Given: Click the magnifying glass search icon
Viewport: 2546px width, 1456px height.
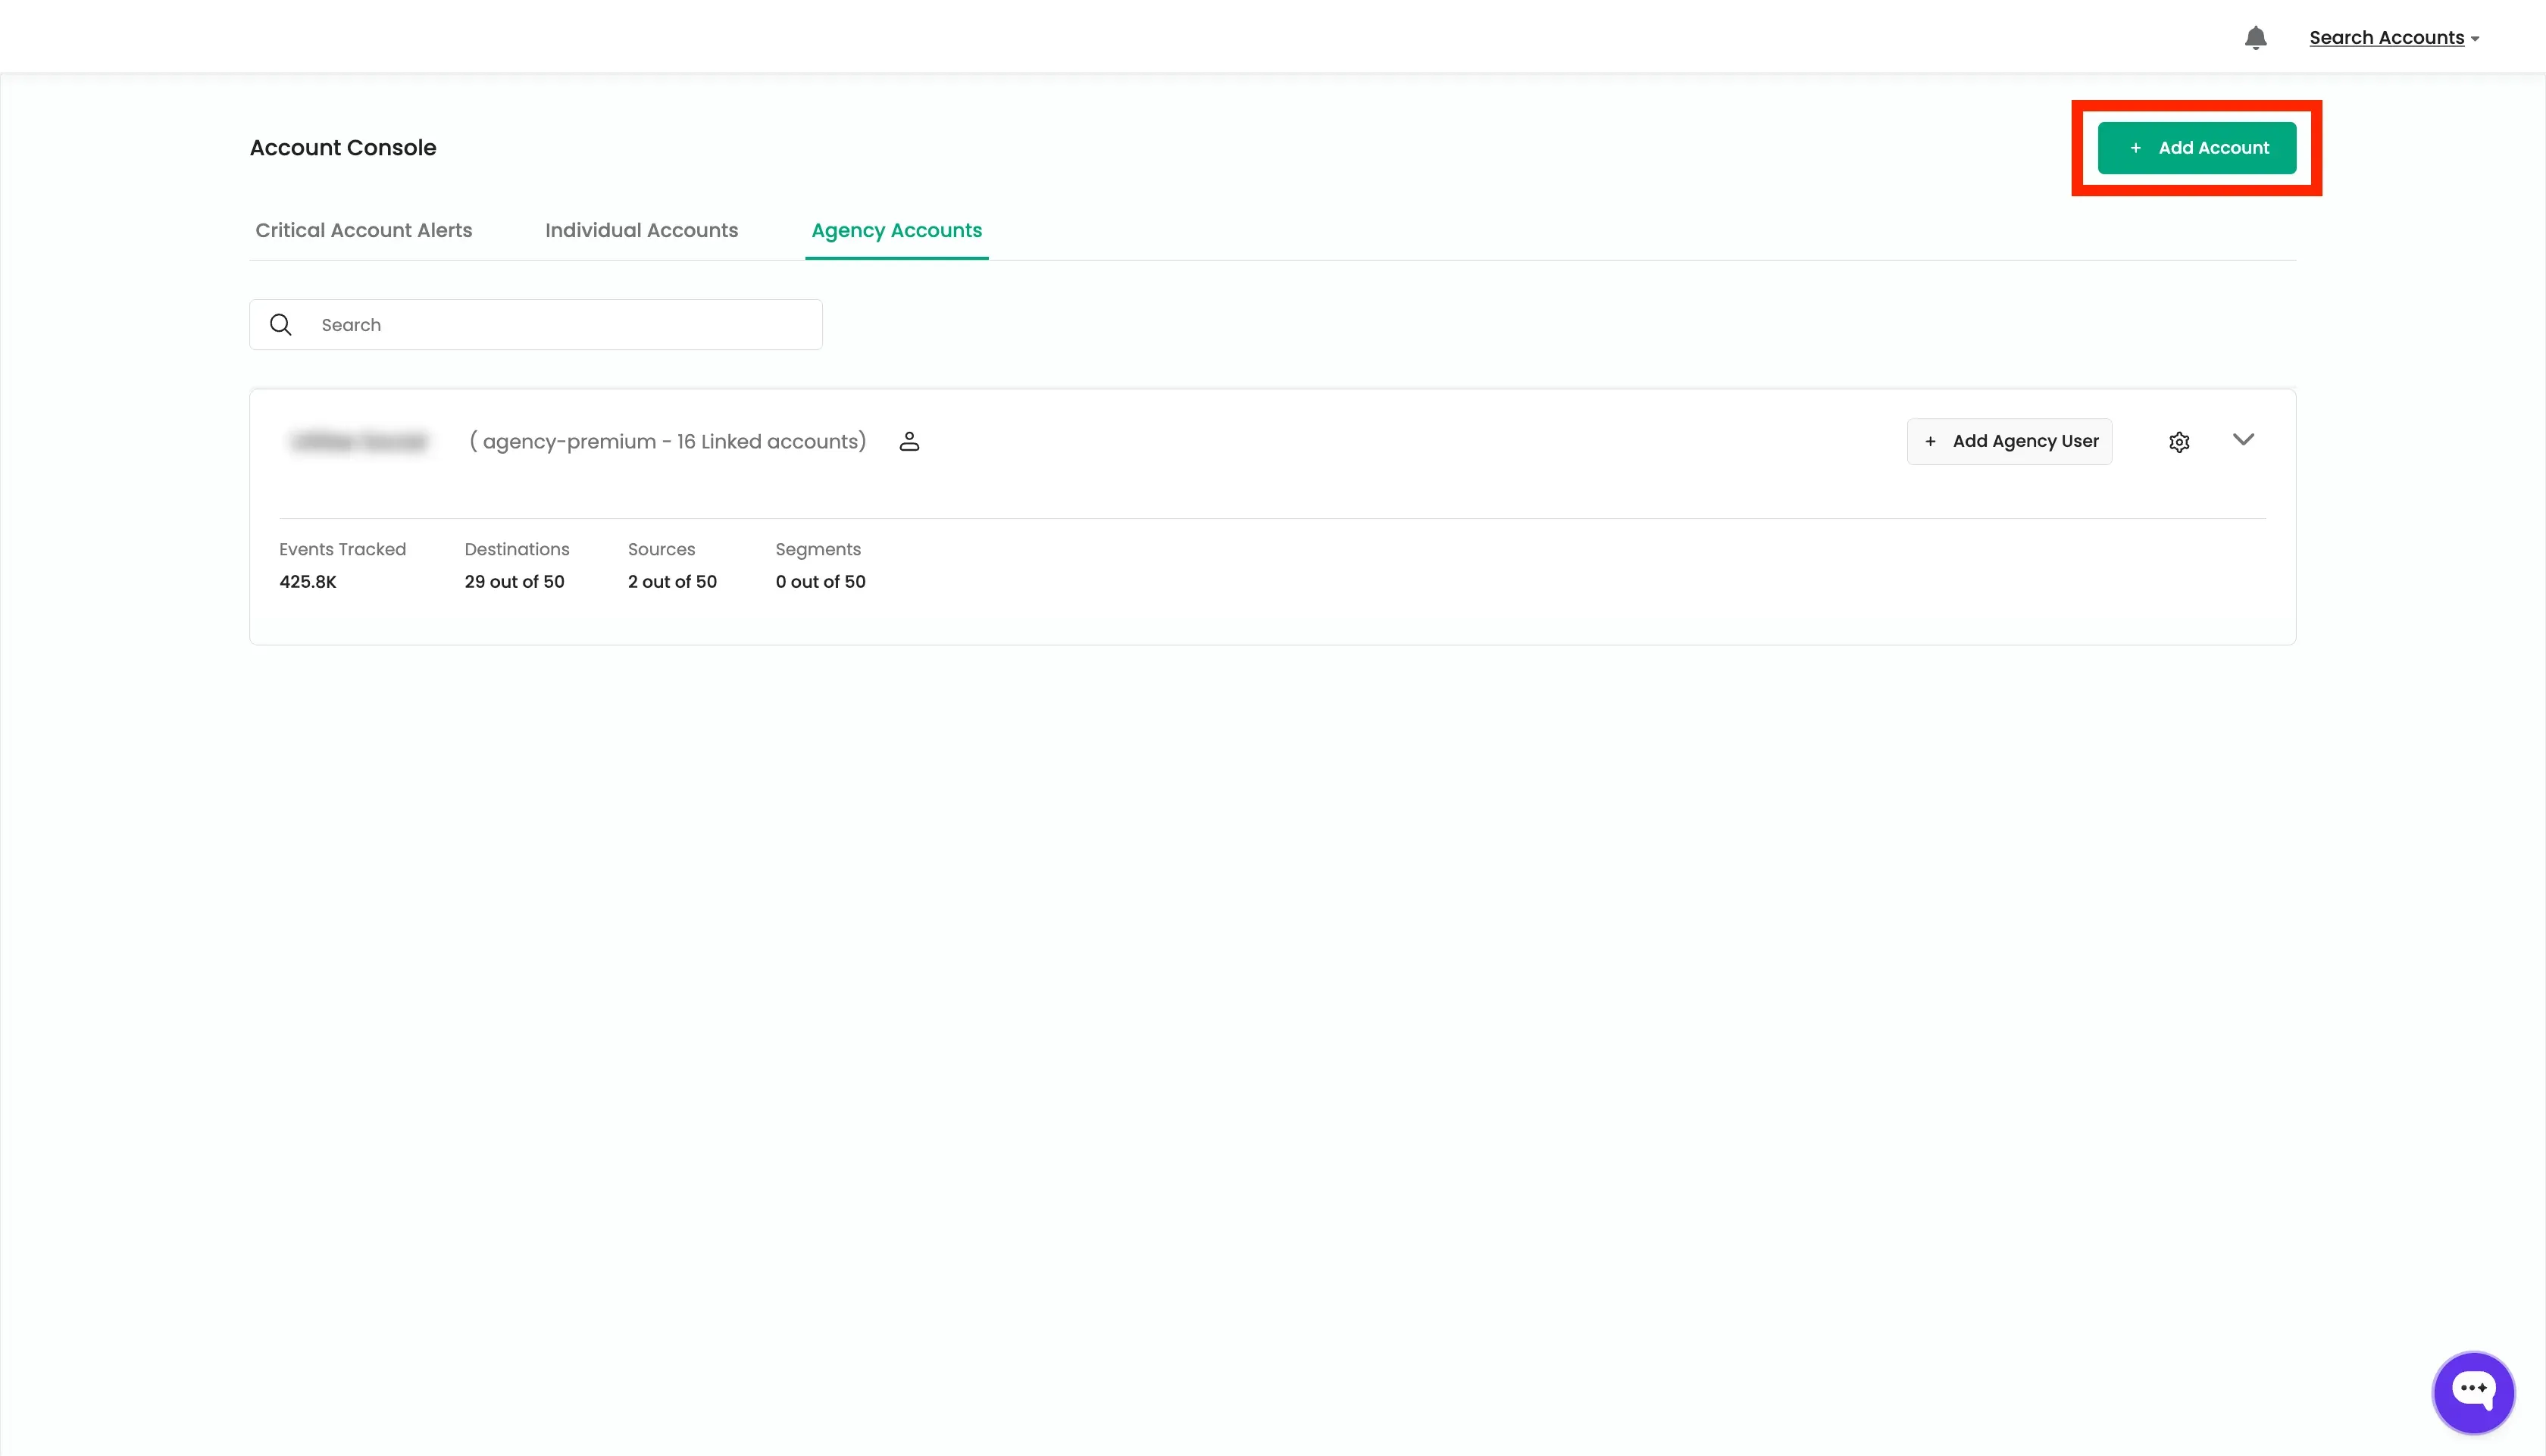Looking at the screenshot, I should tap(281, 325).
